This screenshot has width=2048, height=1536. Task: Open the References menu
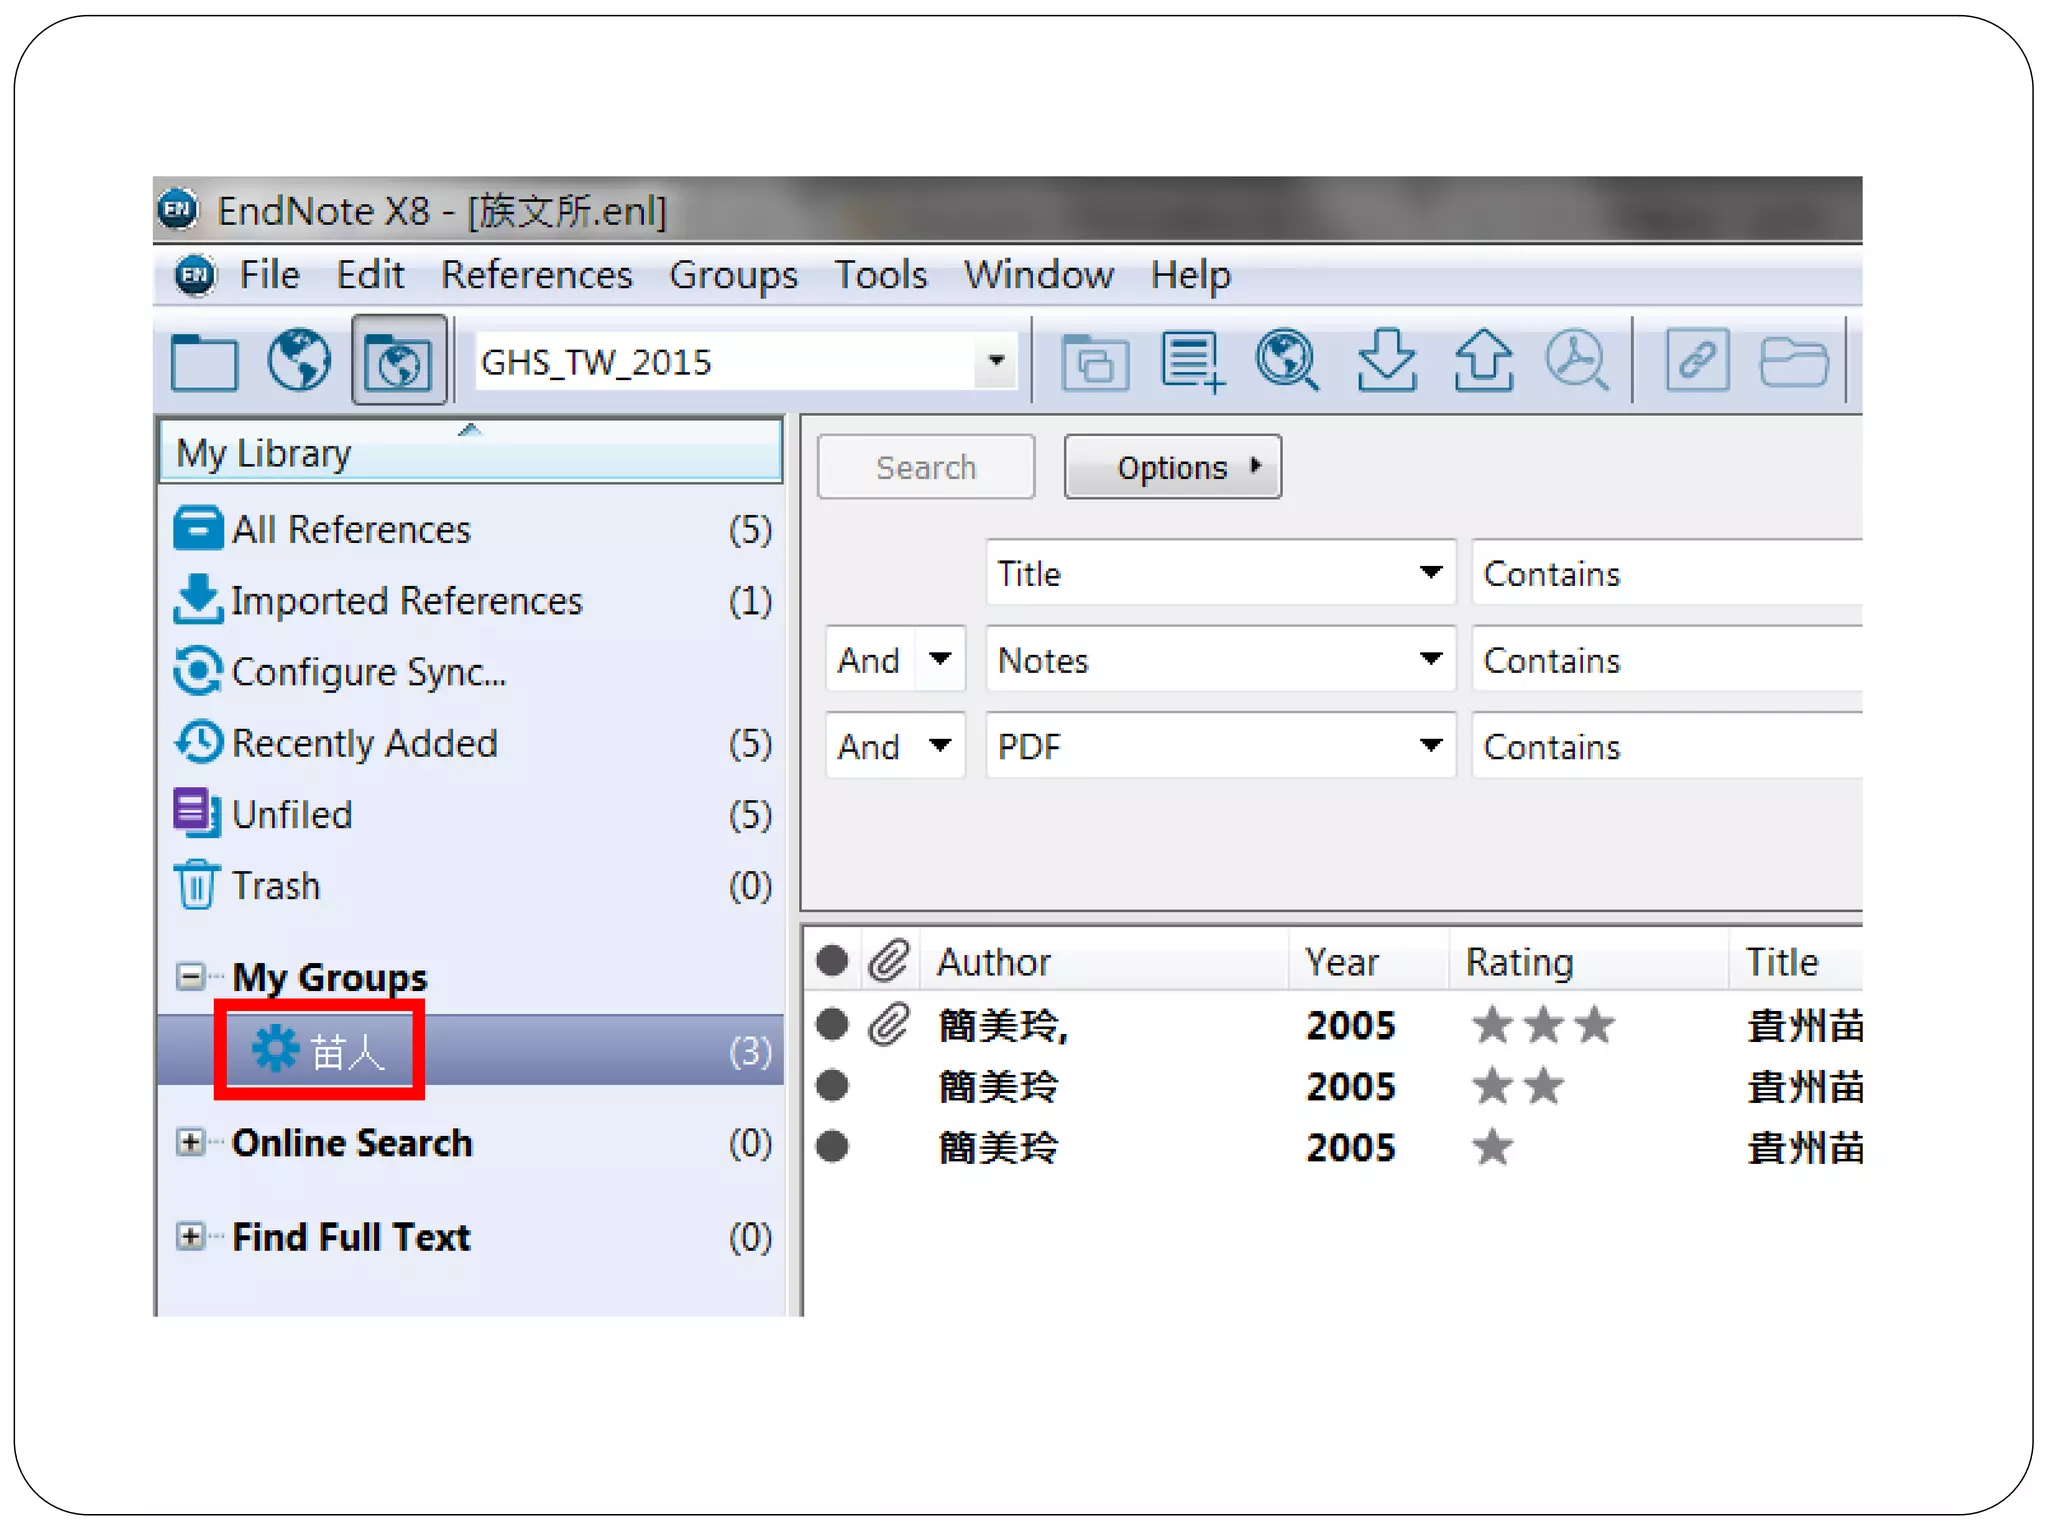536,275
